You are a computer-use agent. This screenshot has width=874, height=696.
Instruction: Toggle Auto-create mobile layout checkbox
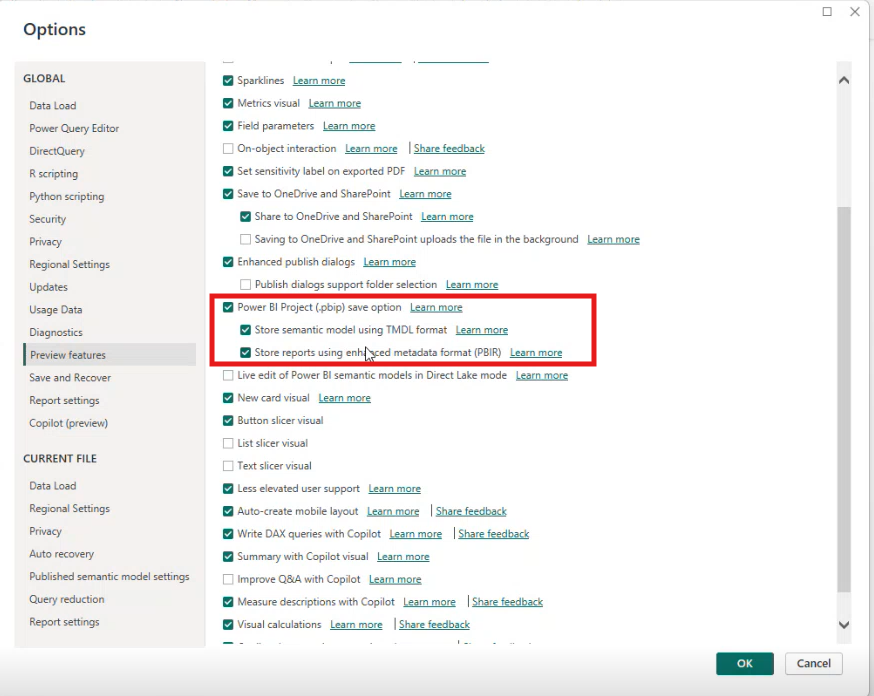tap(228, 512)
